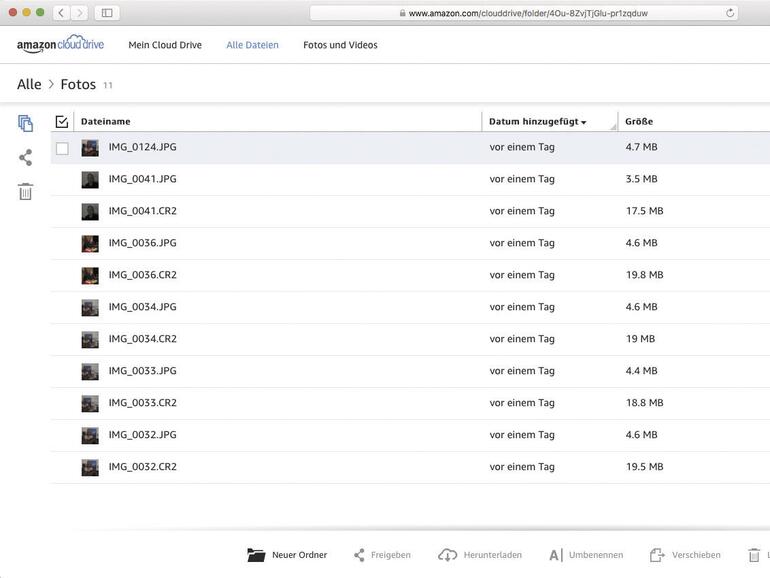Viewport: 770px width, 578px height.
Task: Click the Neuer Ordner folder icon
Action: click(x=256, y=555)
